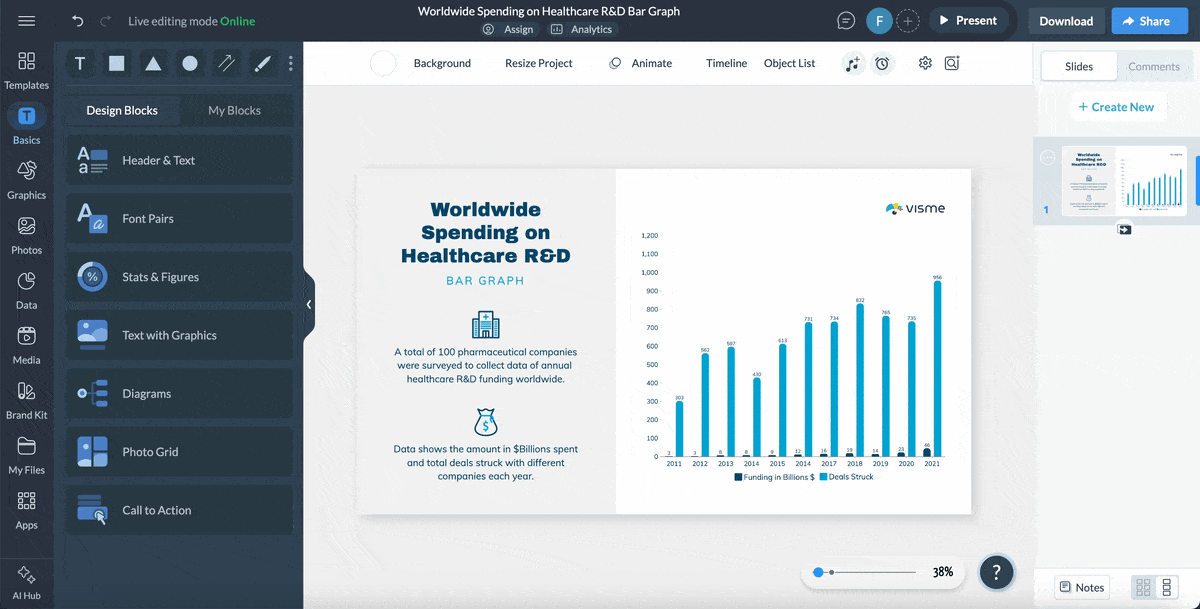Open the project settings gear
This screenshot has width=1200, height=609.
924,63
